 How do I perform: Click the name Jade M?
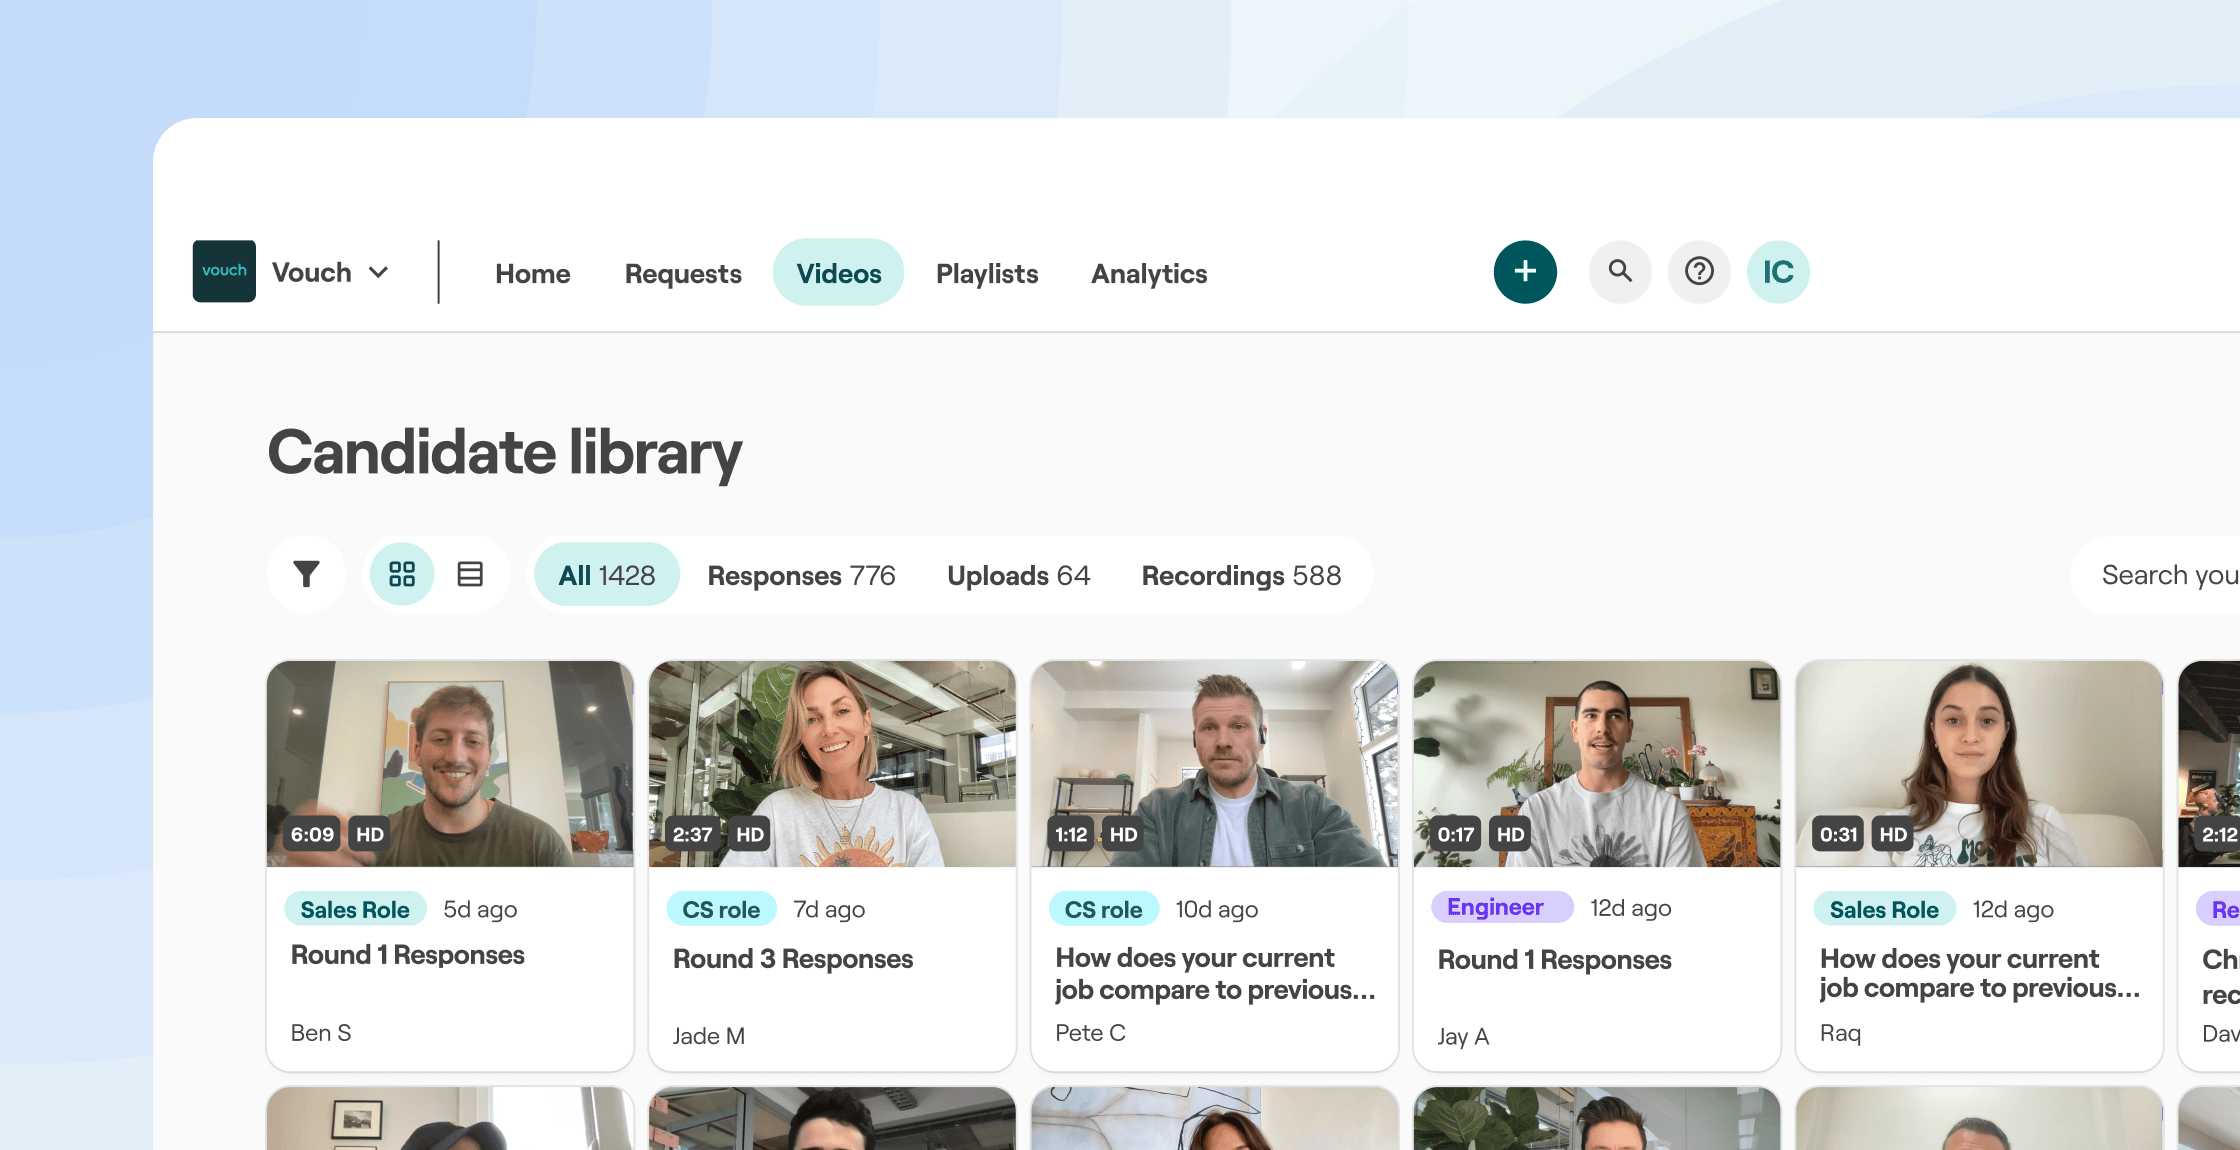coord(709,1036)
